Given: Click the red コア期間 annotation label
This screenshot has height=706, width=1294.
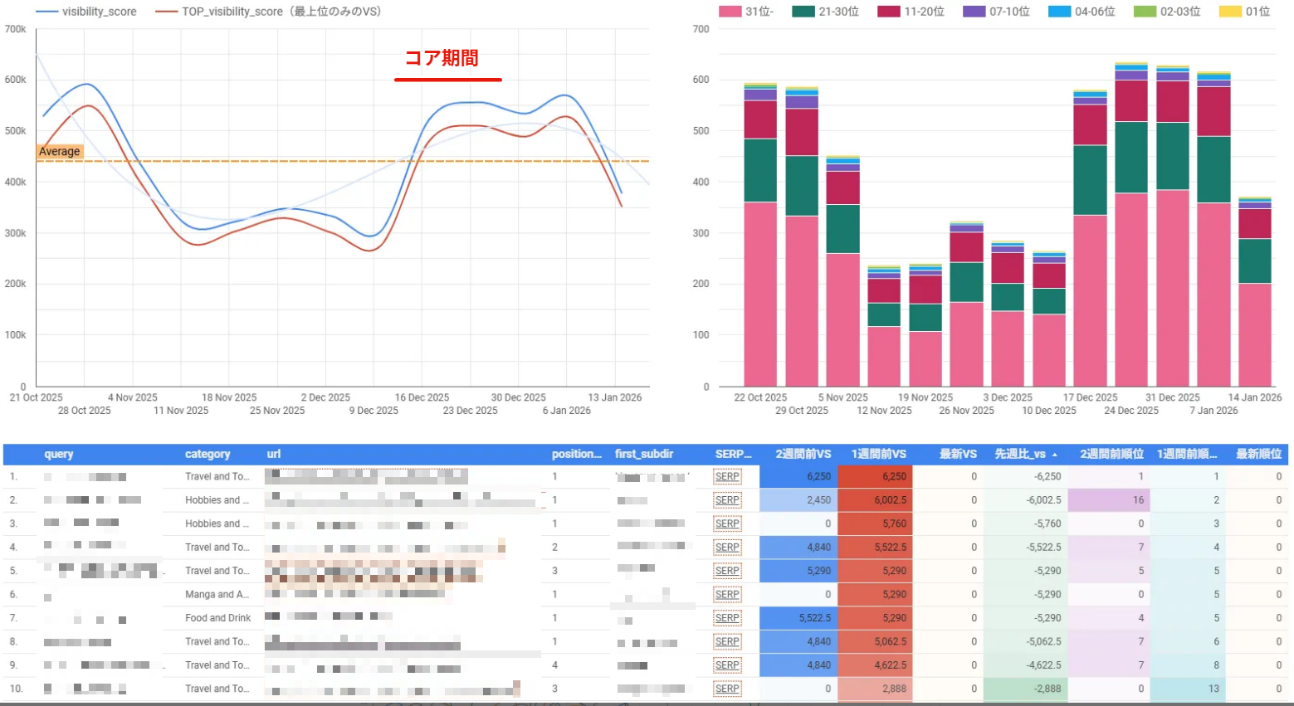Looking at the screenshot, I should click(447, 59).
